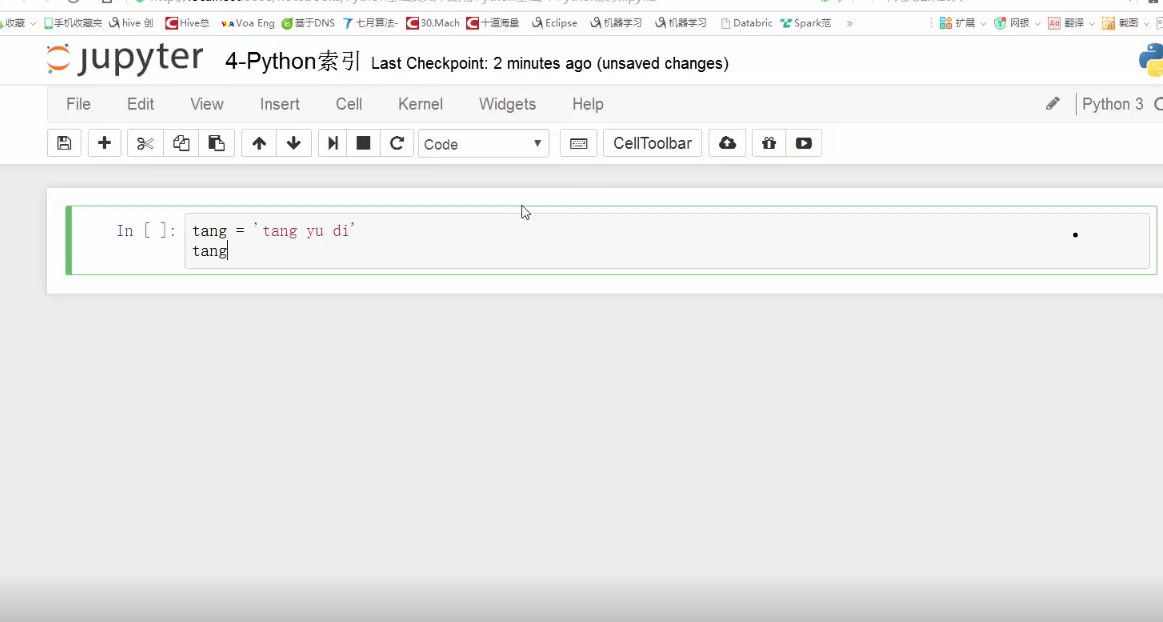Click the save and checkpoint icon
The height and width of the screenshot is (622, 1163).
[x=64, y=143]
